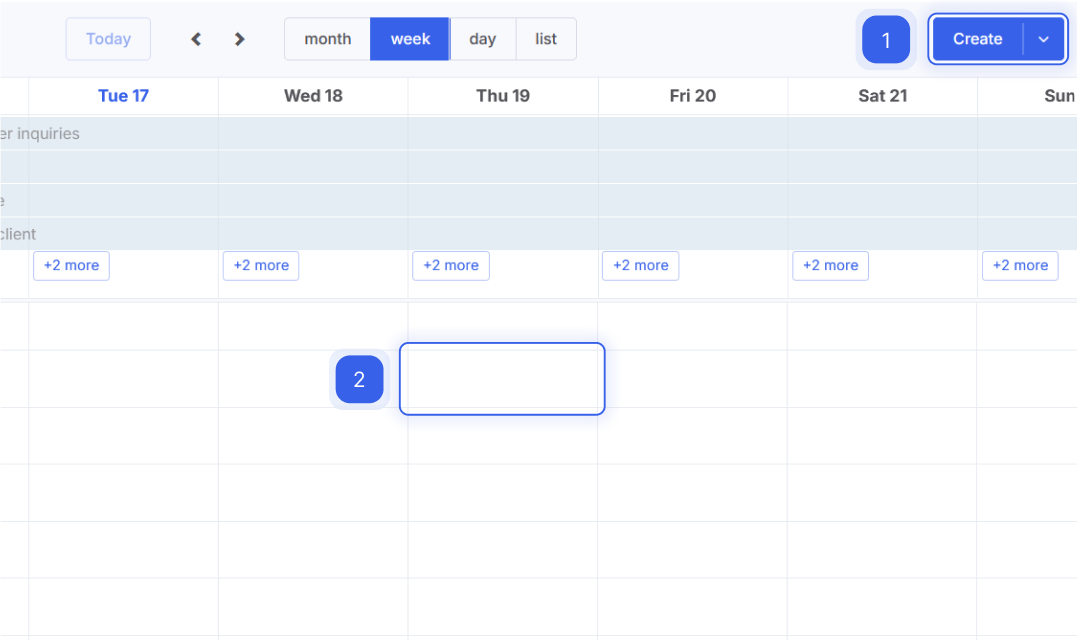This screenshot has height=640, width=1077.
Task: Expand +2 more events on Tuesday 17
Action: (x=71, y=265)
